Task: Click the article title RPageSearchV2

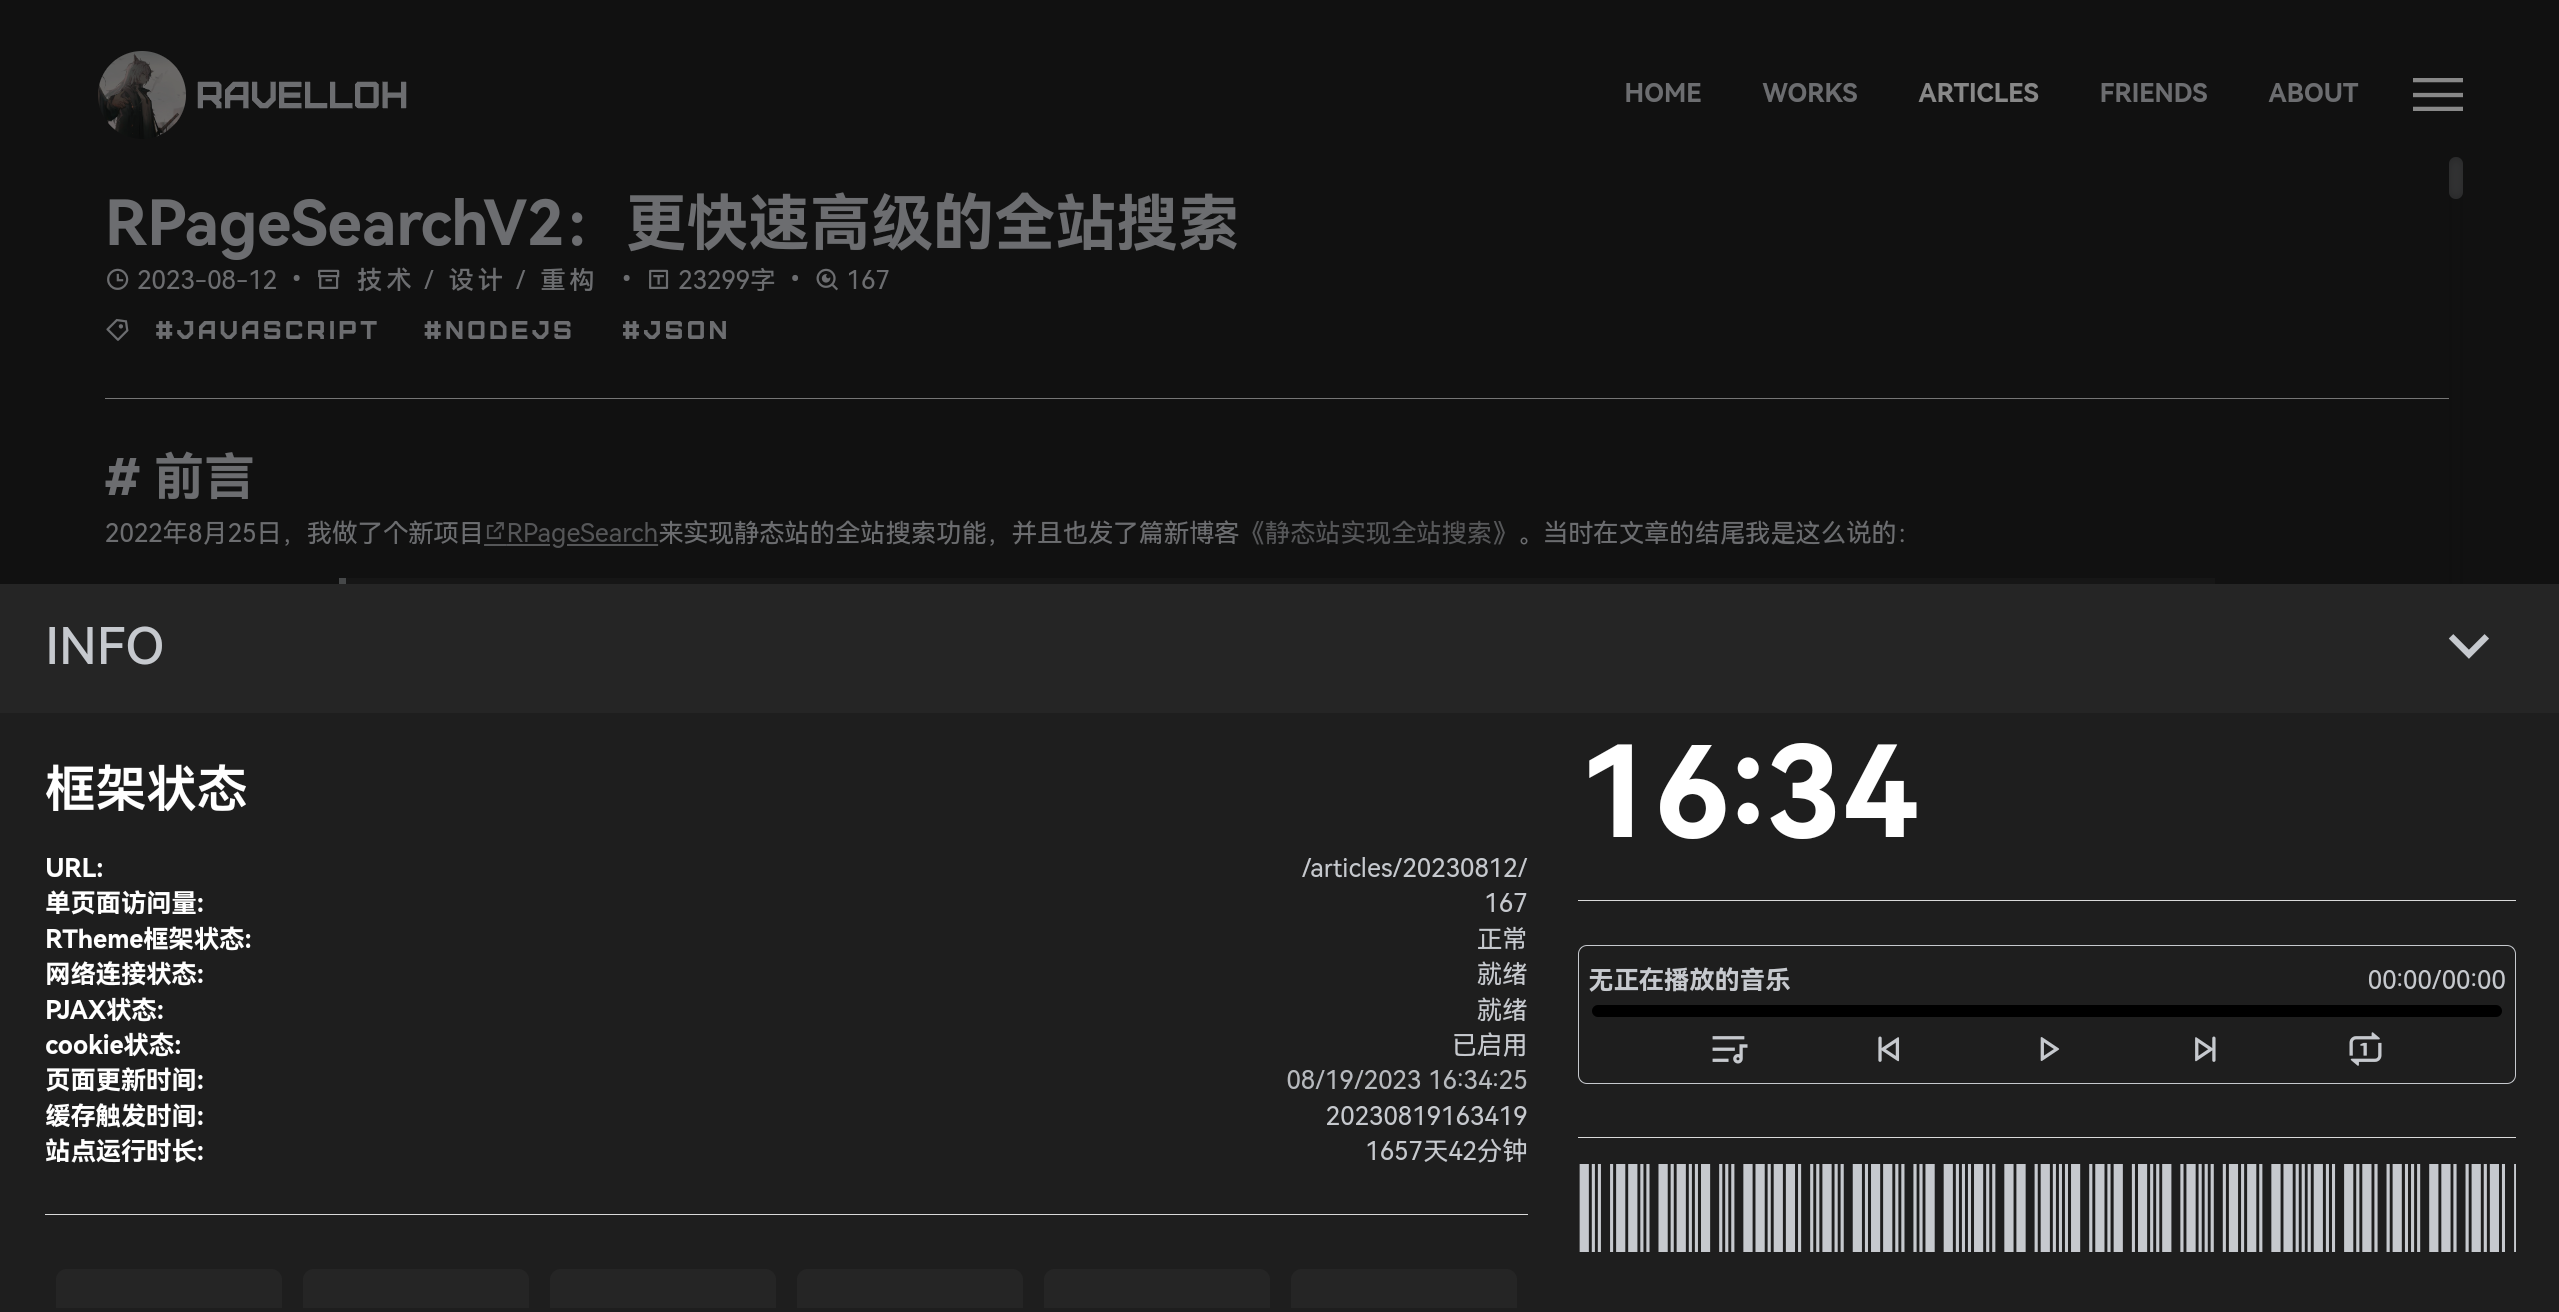Action: [x=672, y=222]
